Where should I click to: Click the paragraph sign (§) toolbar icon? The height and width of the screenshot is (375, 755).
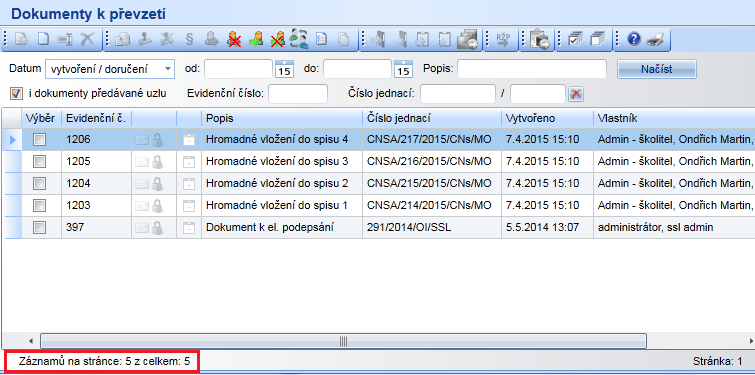[x=189, y=39]
